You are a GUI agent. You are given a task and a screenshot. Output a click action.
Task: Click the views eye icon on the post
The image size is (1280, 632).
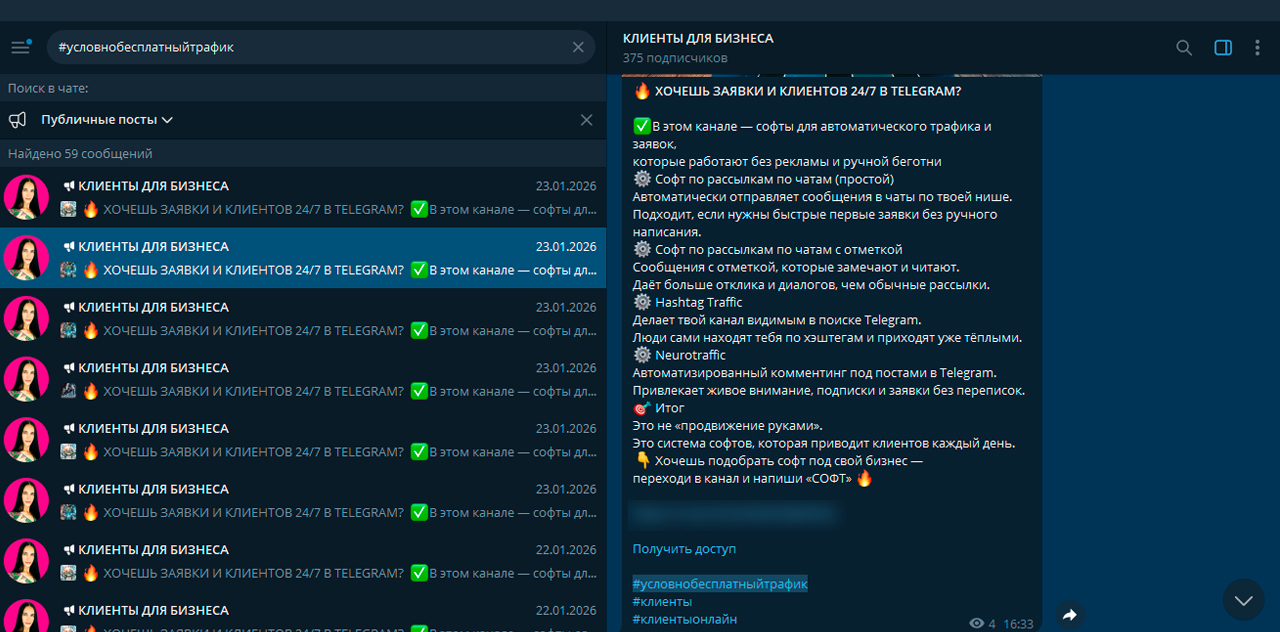pyautogui.click(x=977, y=623)
